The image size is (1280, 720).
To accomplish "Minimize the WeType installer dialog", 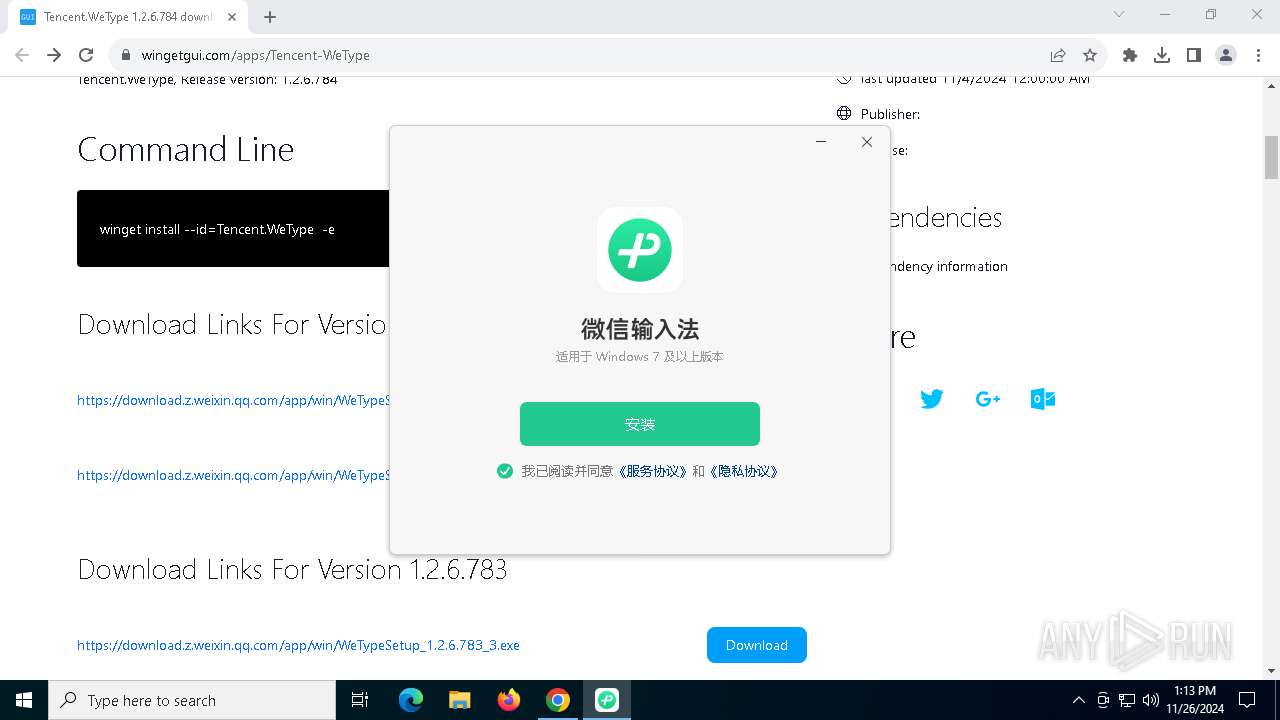I will 821,142.
